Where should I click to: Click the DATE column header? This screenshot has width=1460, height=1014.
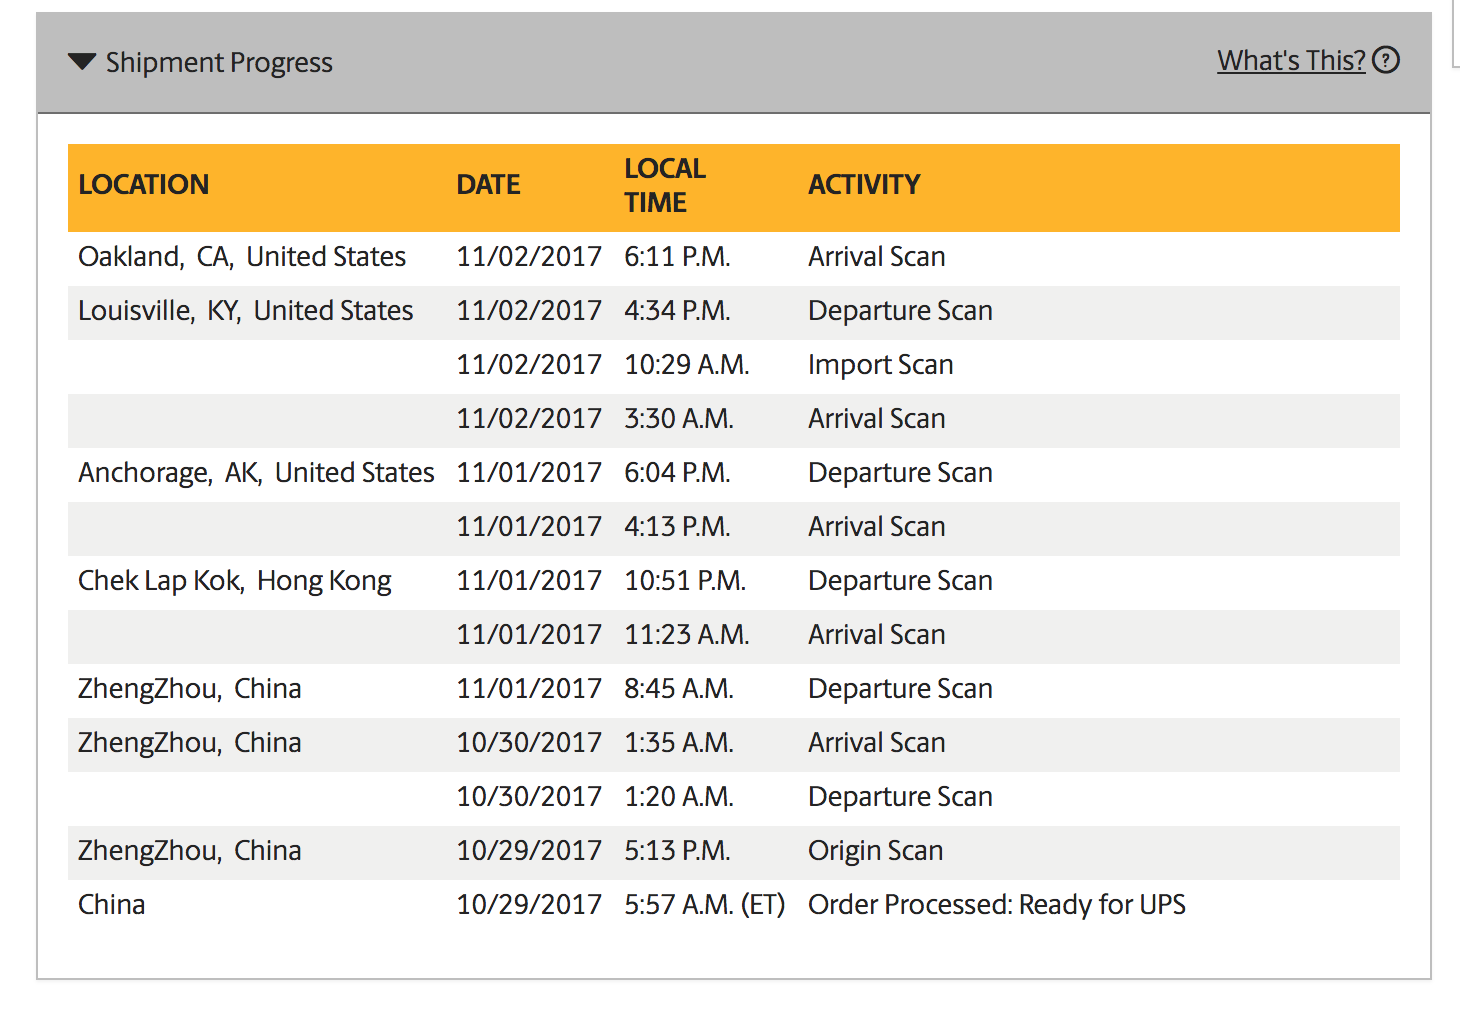point(488,185)
